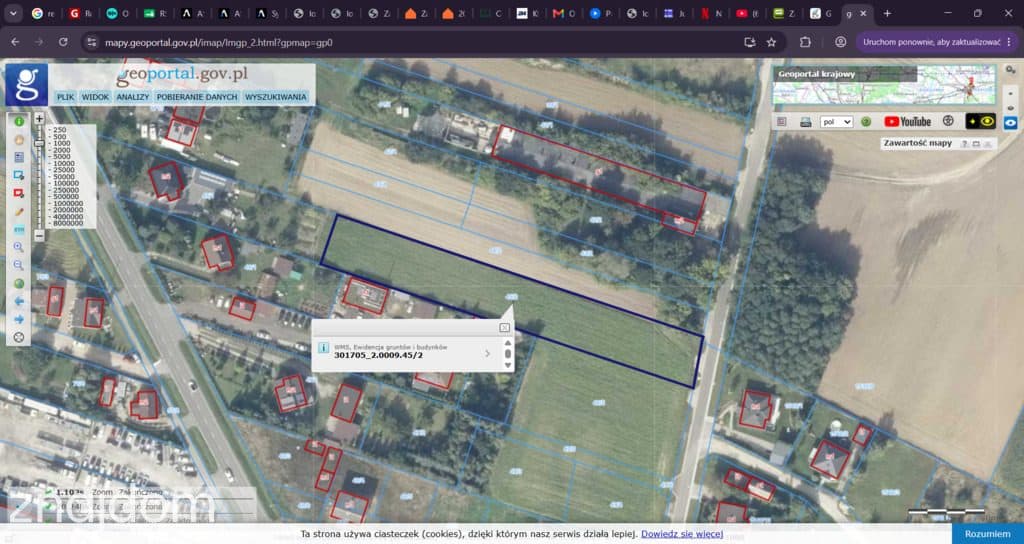The width and height of the screenshot is (1024, 544).
Task: Show full extent with the globe icon
Action: tap(19, 283)
